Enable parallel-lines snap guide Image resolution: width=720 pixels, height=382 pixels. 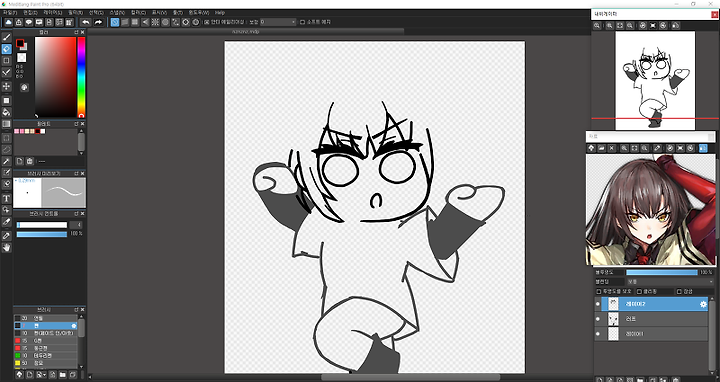[x=125, y=22]
